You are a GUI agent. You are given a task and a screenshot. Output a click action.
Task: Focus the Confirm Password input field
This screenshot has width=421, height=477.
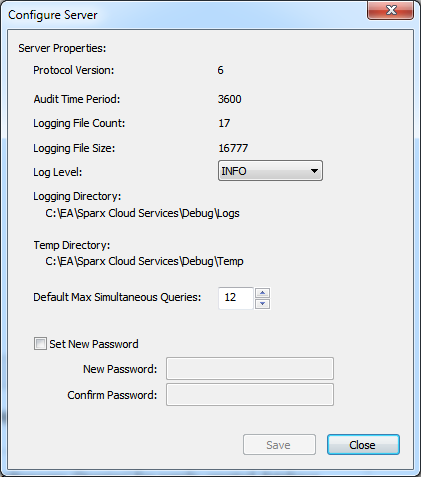(x=250, y=395)
